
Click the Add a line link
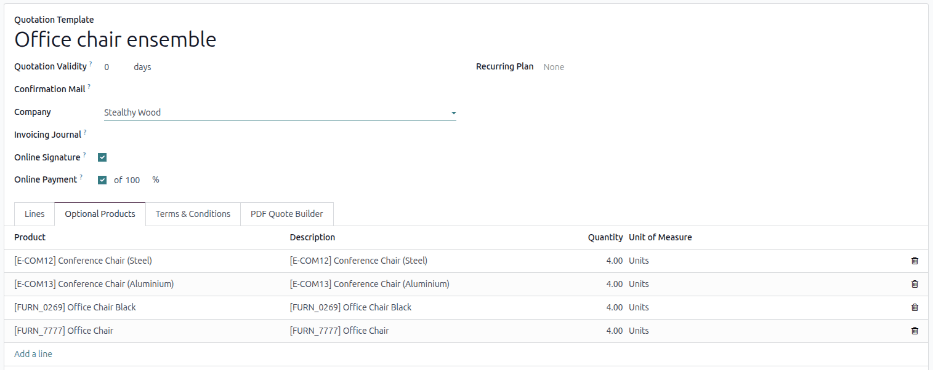(33, 354)
